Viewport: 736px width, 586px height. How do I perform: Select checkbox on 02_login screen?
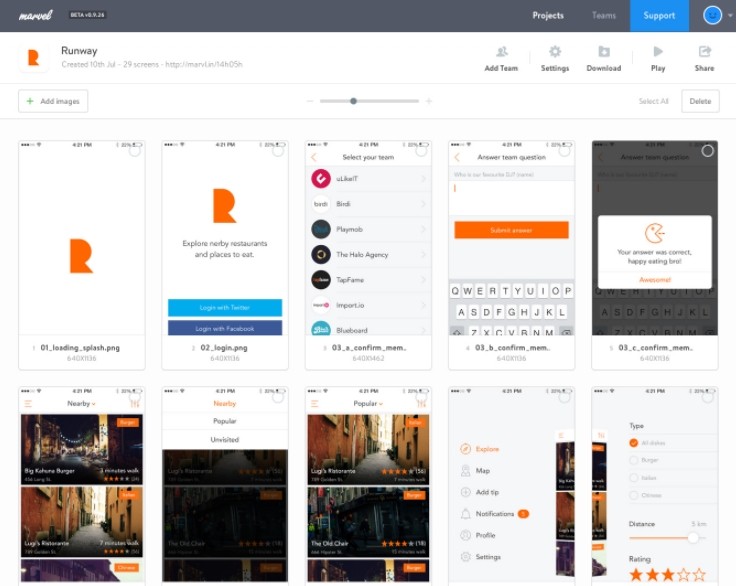point(278,151)
